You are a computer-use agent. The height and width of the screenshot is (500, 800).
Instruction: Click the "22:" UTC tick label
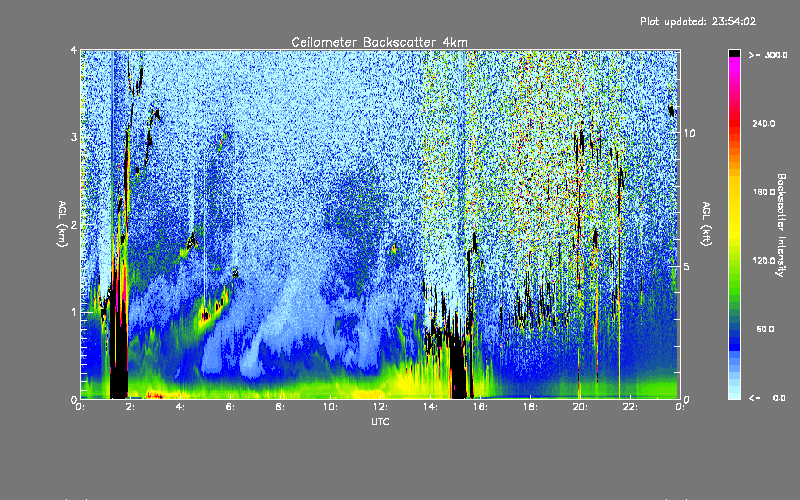pos(630,407)
